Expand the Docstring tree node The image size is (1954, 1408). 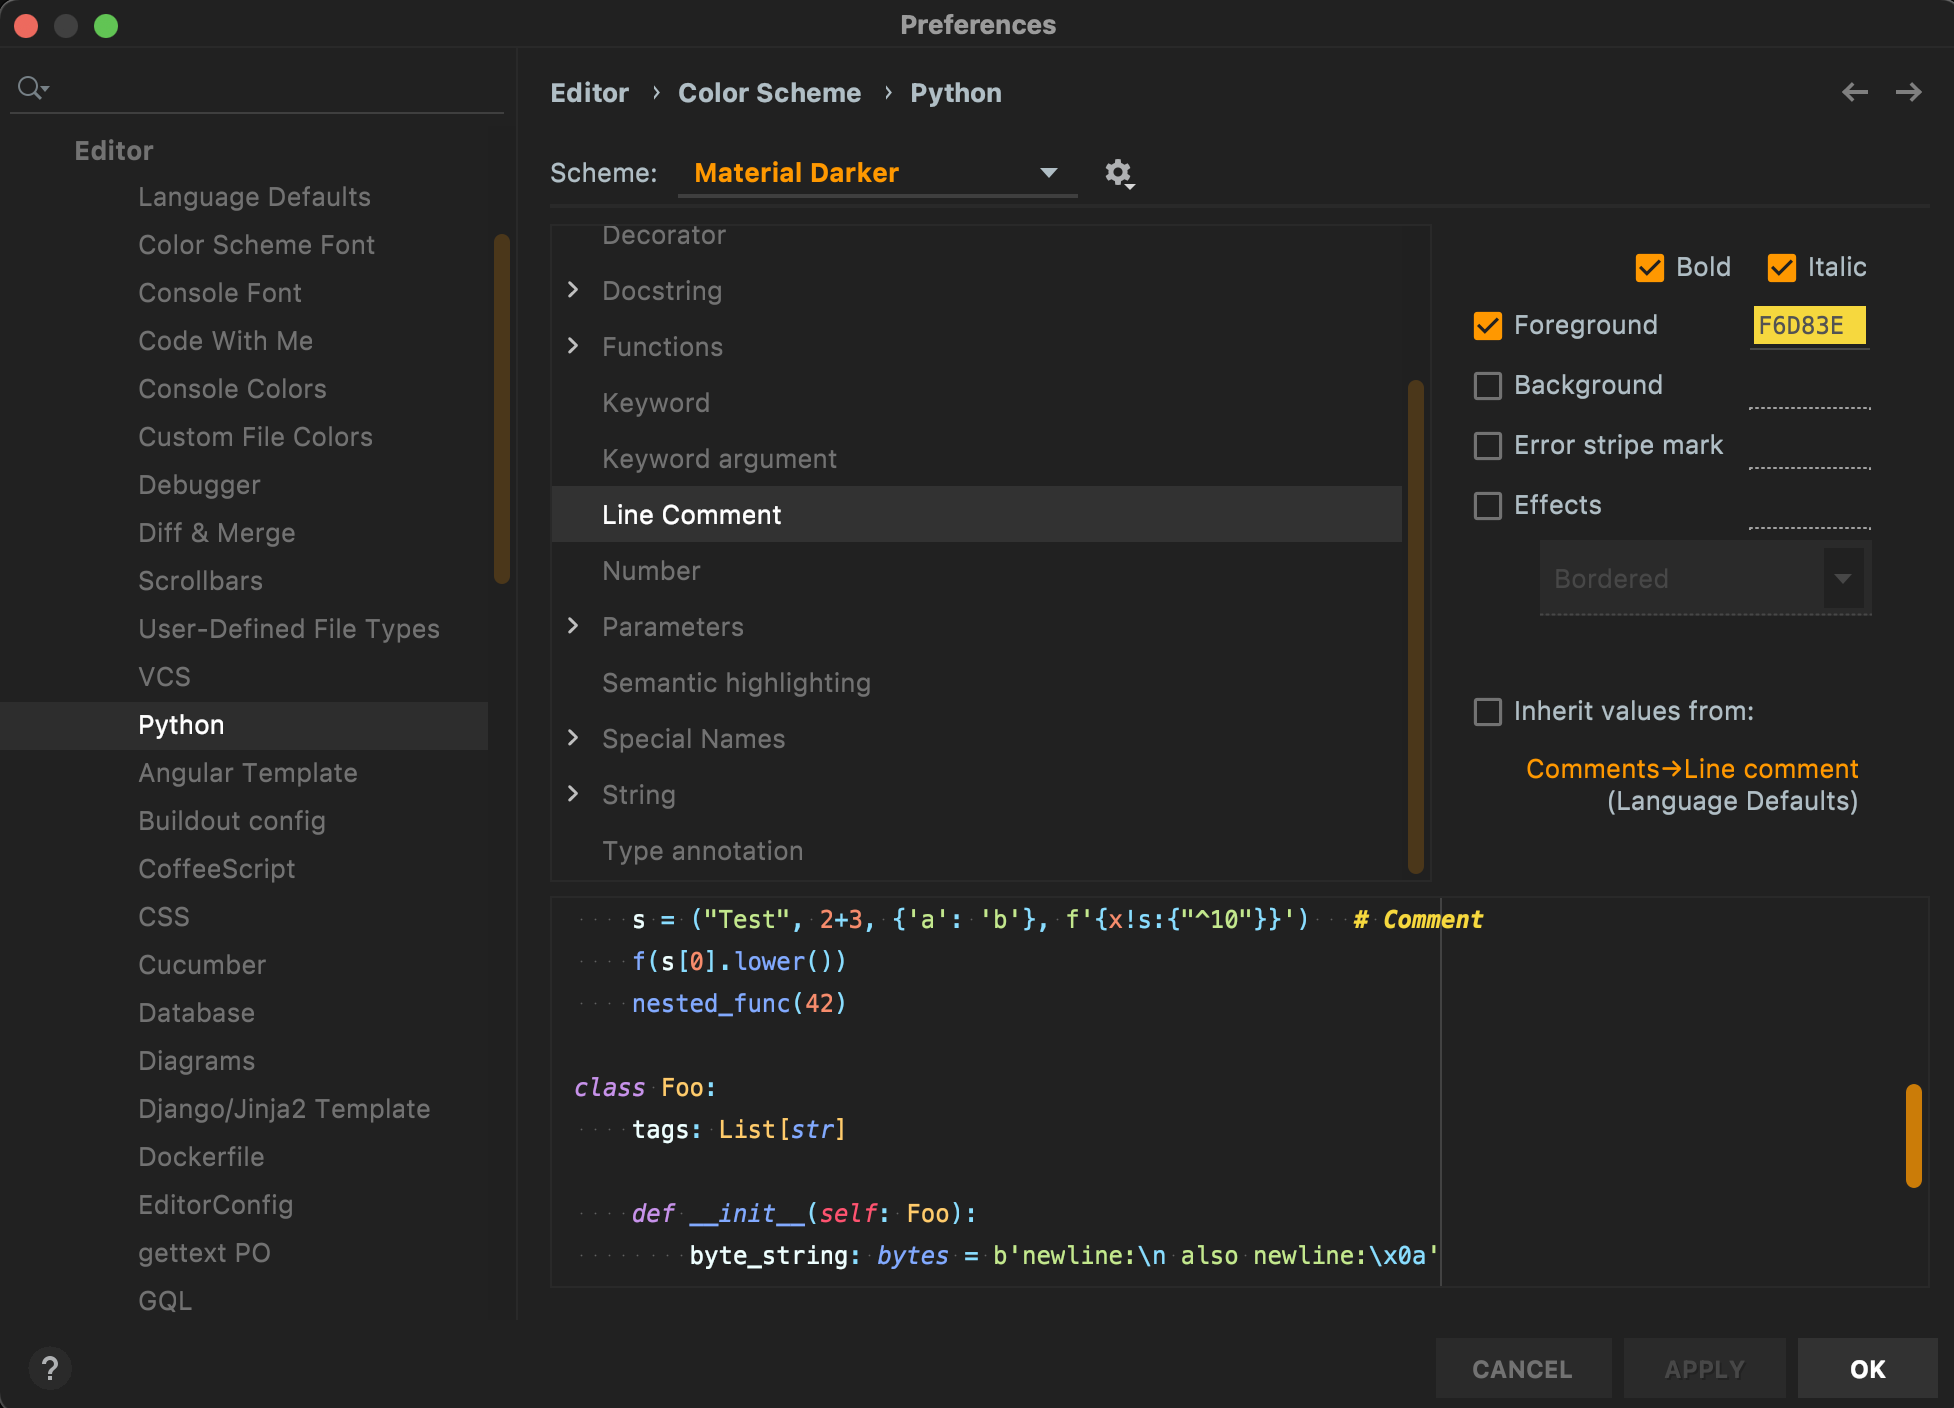[573, 290]
